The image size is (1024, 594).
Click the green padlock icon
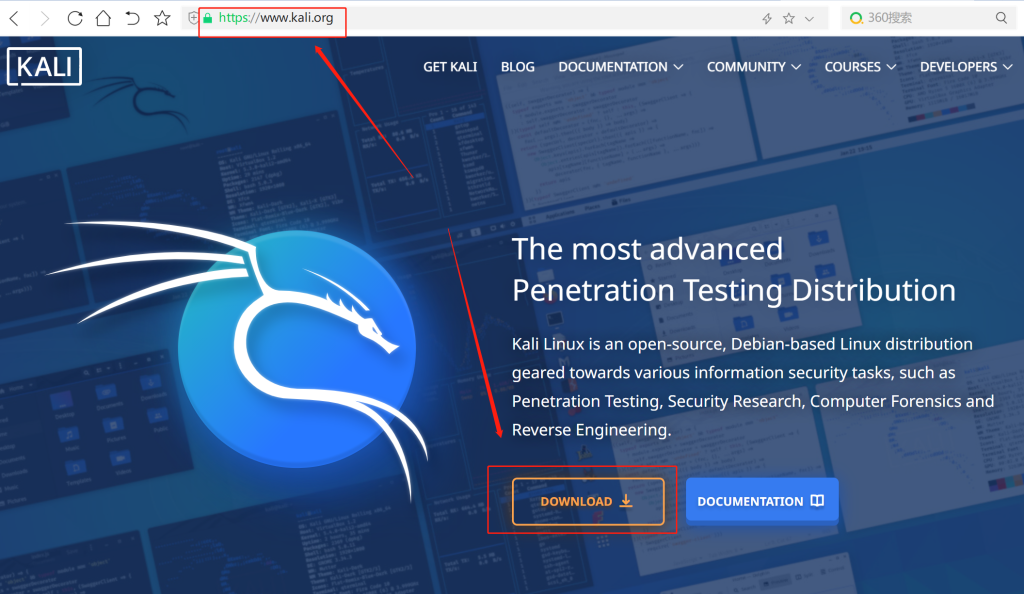[208, 18]
